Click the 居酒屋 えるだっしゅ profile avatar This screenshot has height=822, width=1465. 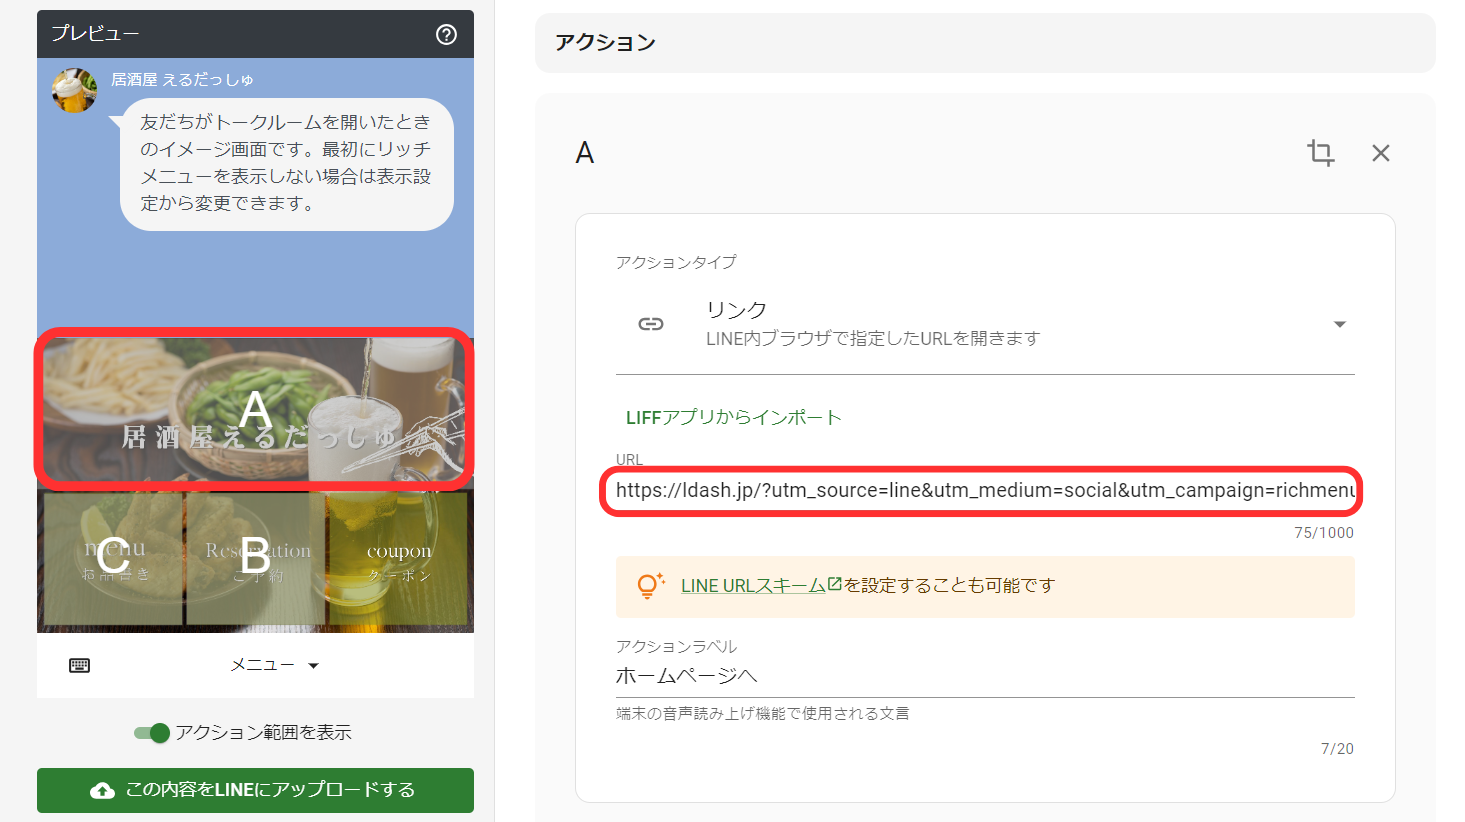tap(74, 91)
